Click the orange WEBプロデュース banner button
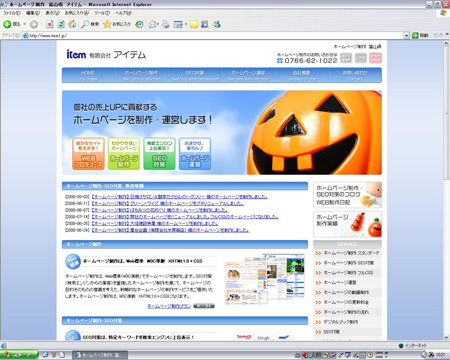This screenshot has width=450, height=360. click(88, 154)
